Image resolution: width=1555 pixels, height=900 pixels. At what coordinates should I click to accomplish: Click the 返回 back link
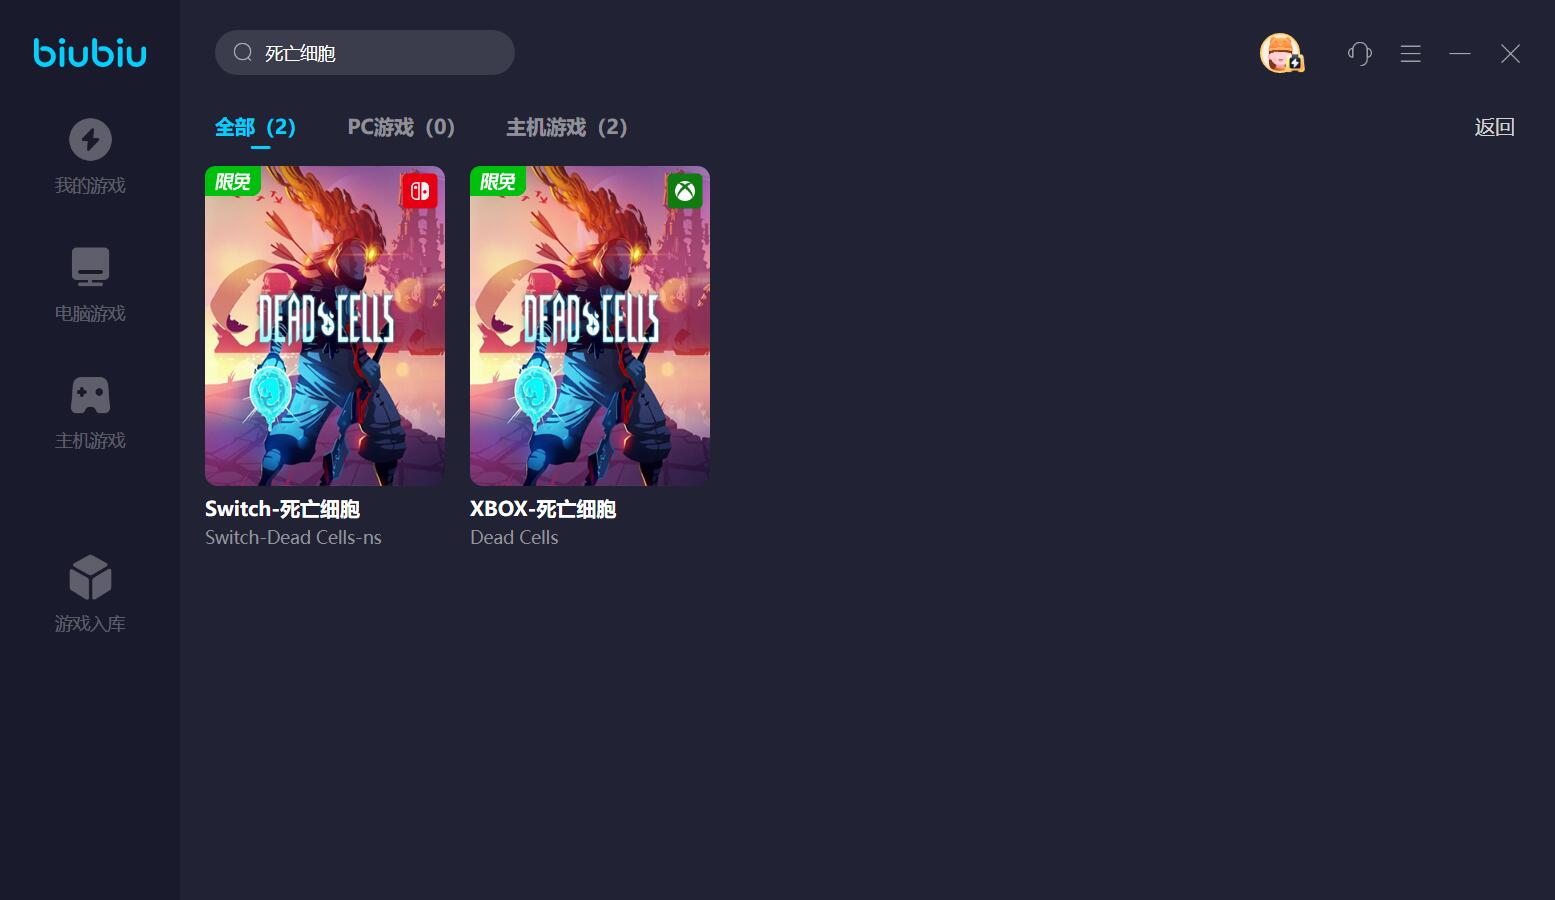(x=1495, y=127)
